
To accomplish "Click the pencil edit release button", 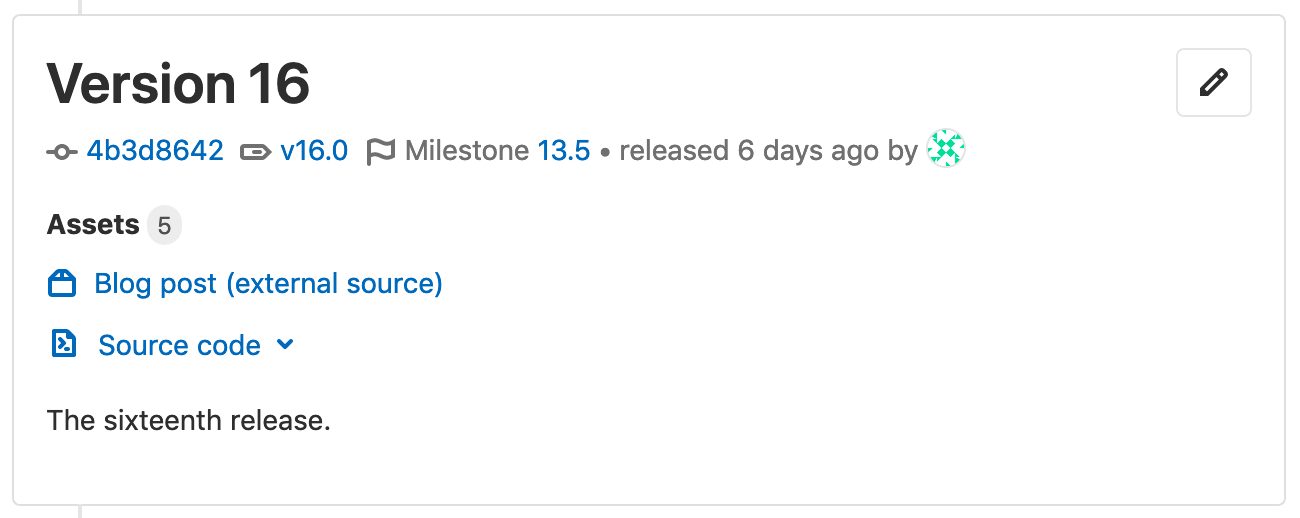I will 1213,82.
